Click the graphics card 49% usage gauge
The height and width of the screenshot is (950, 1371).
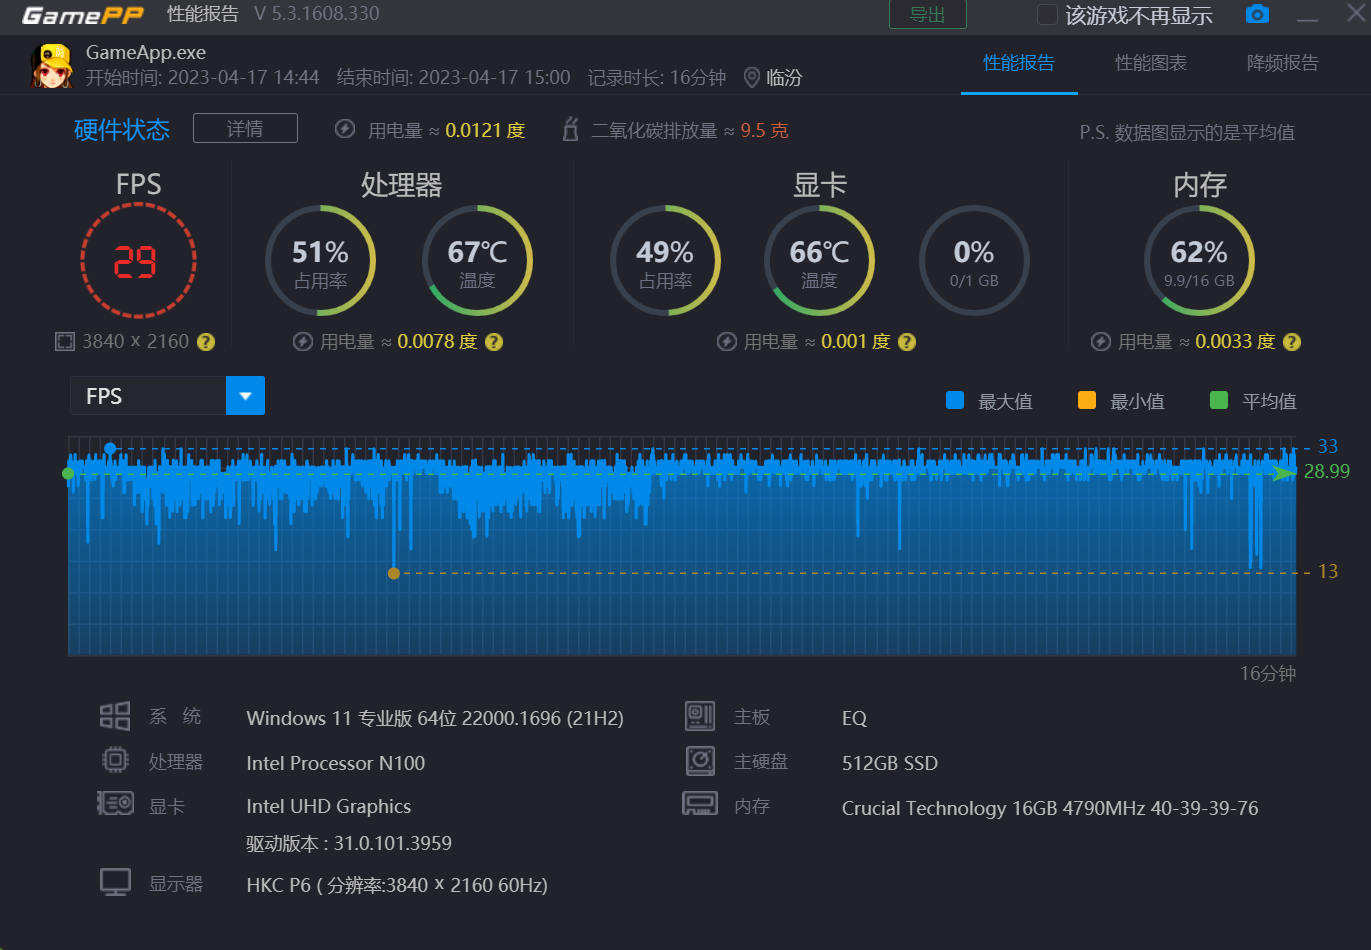tap(665, 261)
